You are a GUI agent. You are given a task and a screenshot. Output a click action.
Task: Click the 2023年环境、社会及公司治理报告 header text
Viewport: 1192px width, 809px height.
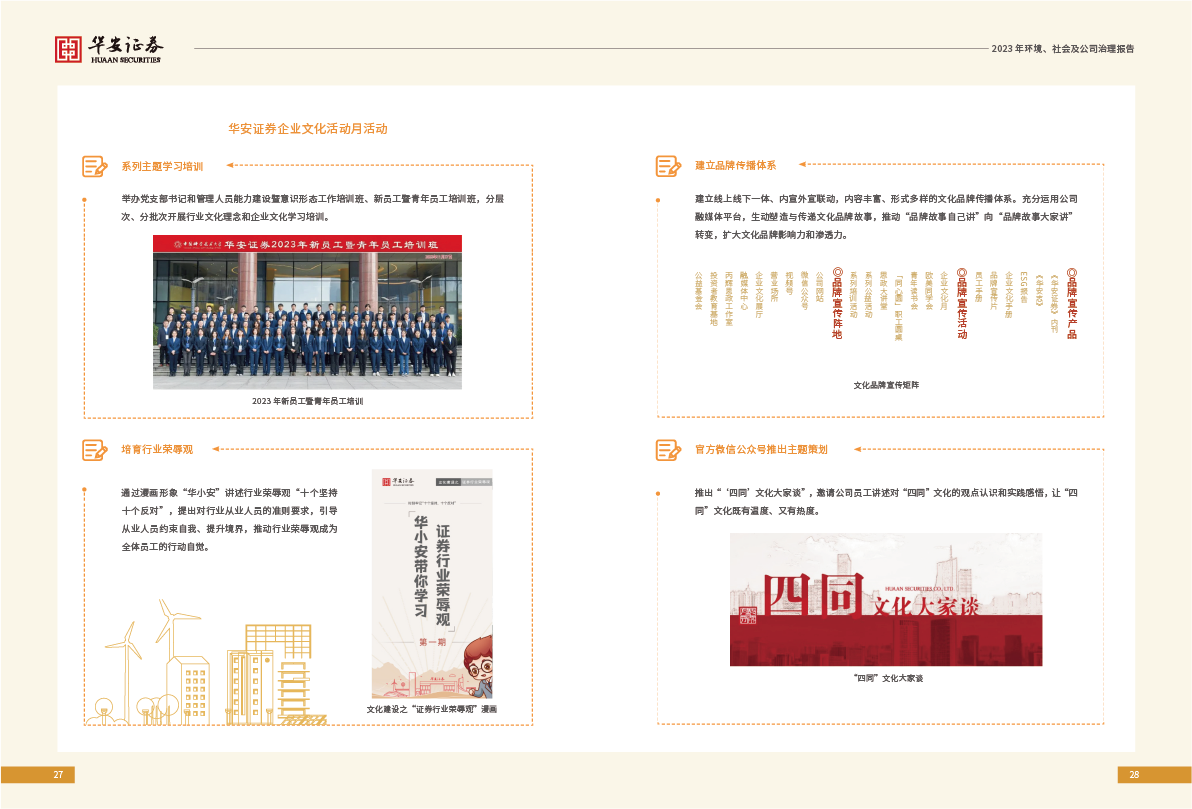tap(1062, 49)
